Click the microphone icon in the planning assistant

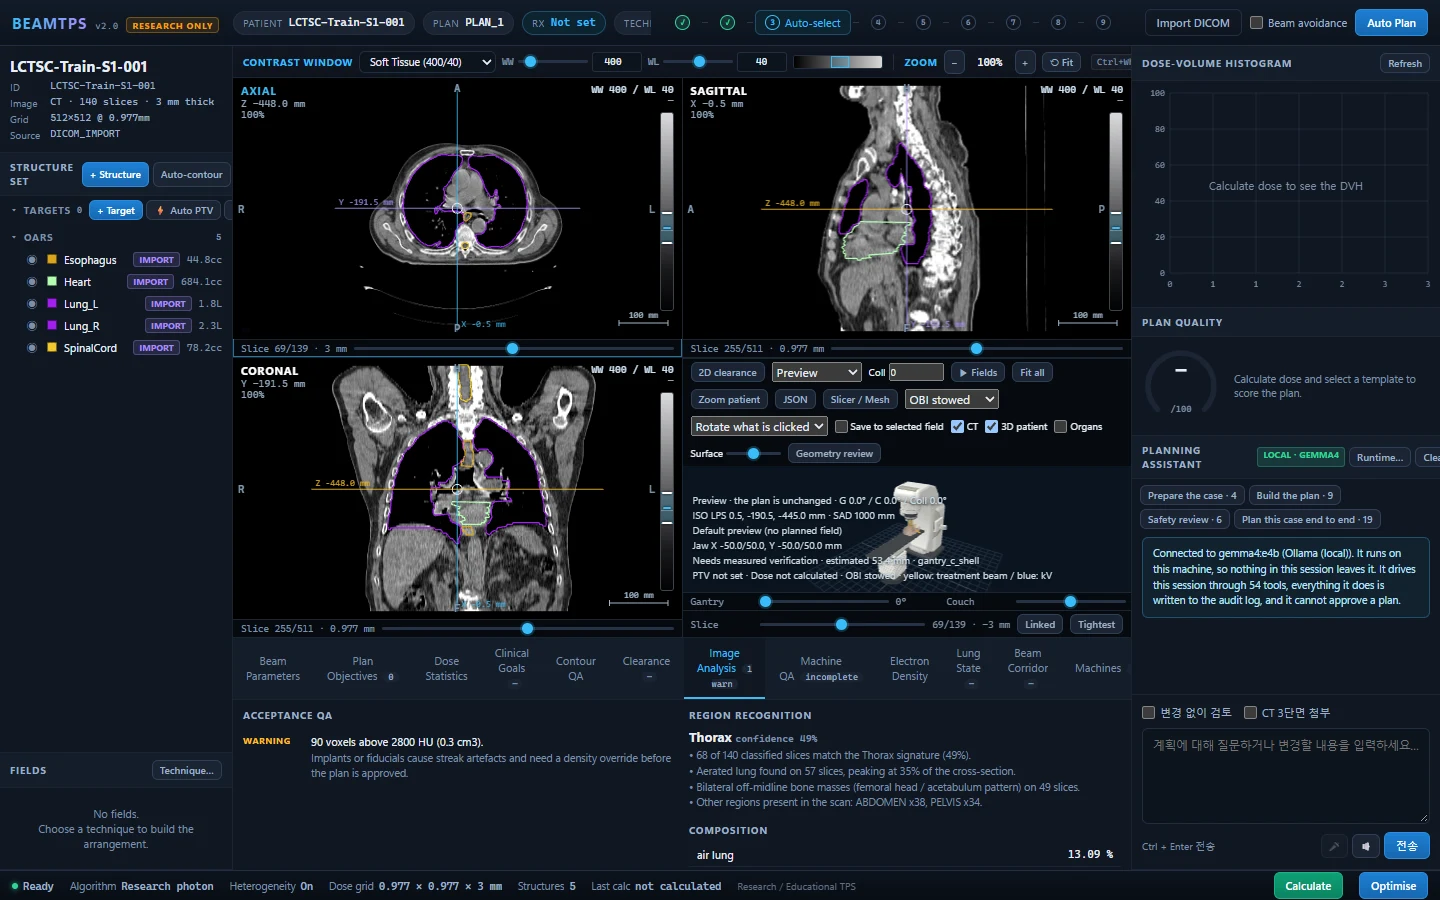[1334, 846]
